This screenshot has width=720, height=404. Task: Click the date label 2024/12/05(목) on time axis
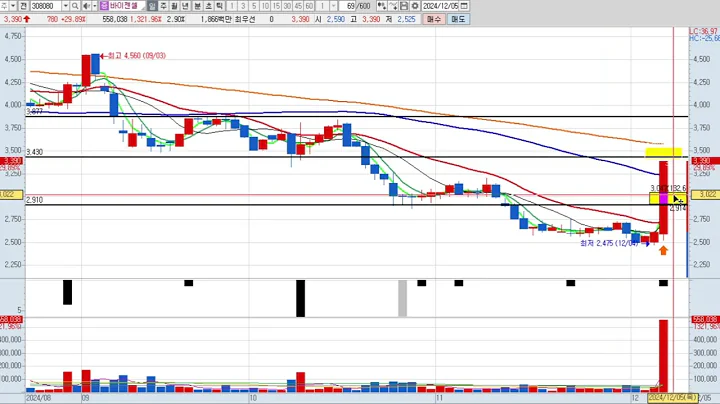[x=672, y=398]
